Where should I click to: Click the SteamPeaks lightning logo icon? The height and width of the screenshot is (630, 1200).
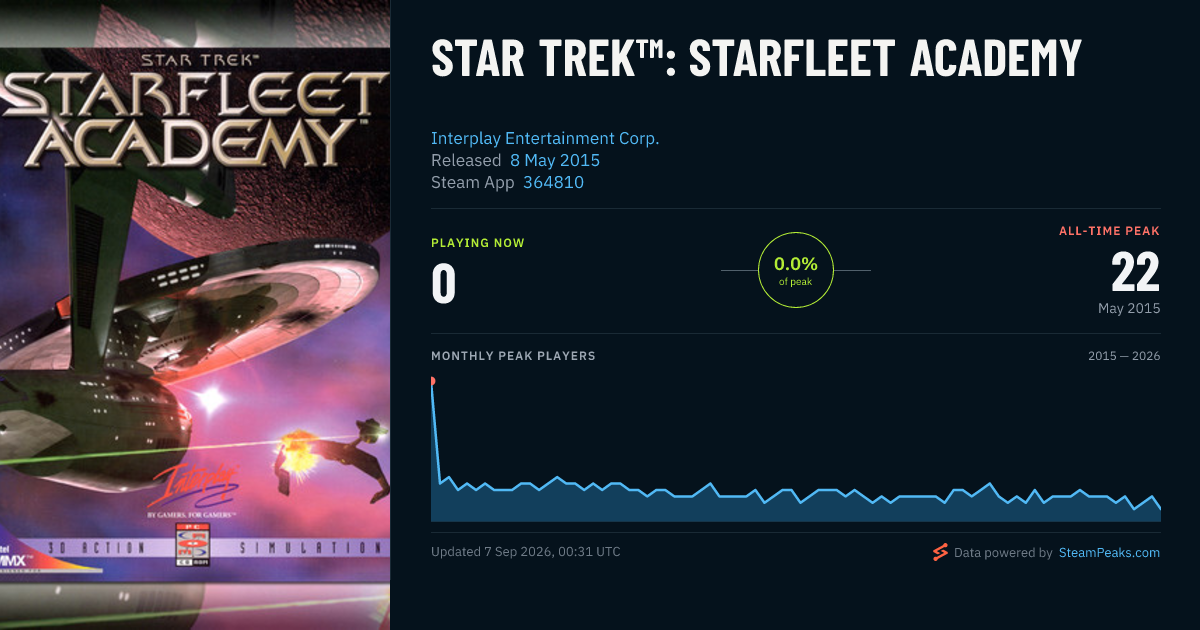(x=940, y=552)
